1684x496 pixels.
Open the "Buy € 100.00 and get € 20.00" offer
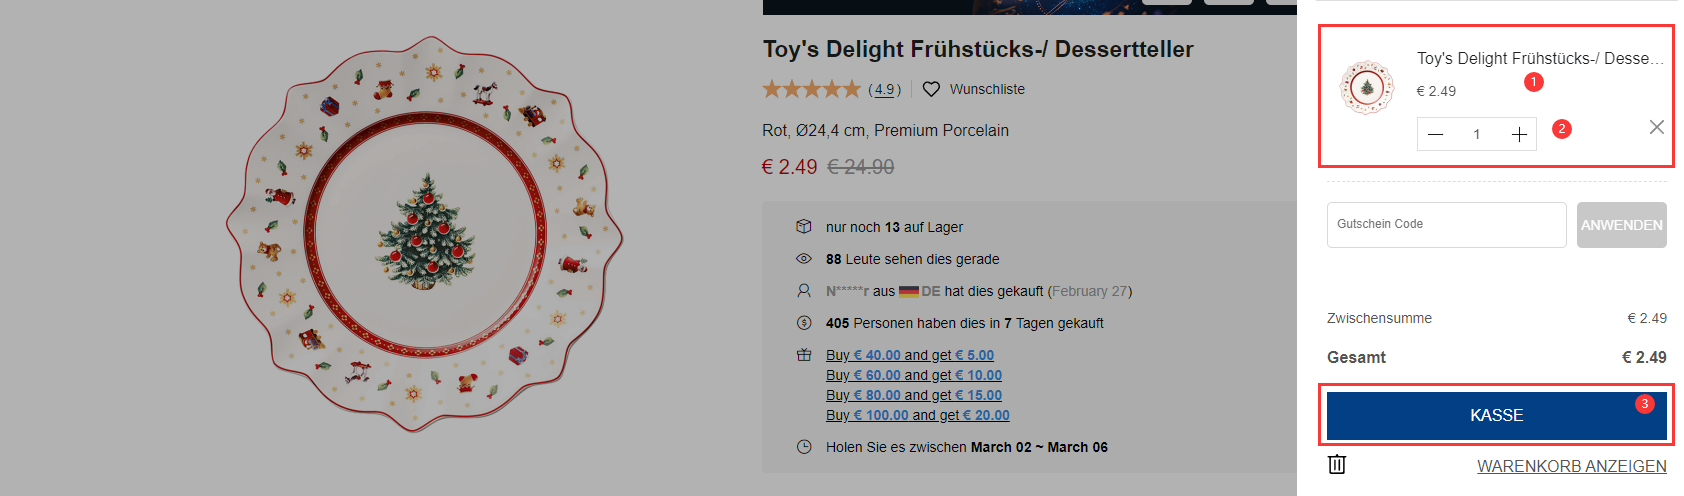coord(917,415)
